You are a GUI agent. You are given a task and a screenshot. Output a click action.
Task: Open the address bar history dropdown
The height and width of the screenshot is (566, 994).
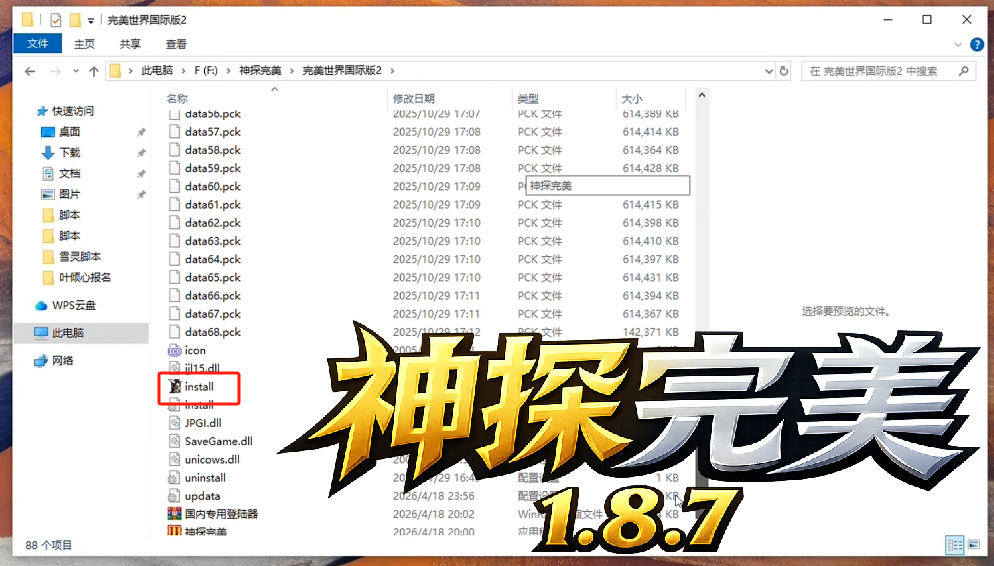(768, 71)
